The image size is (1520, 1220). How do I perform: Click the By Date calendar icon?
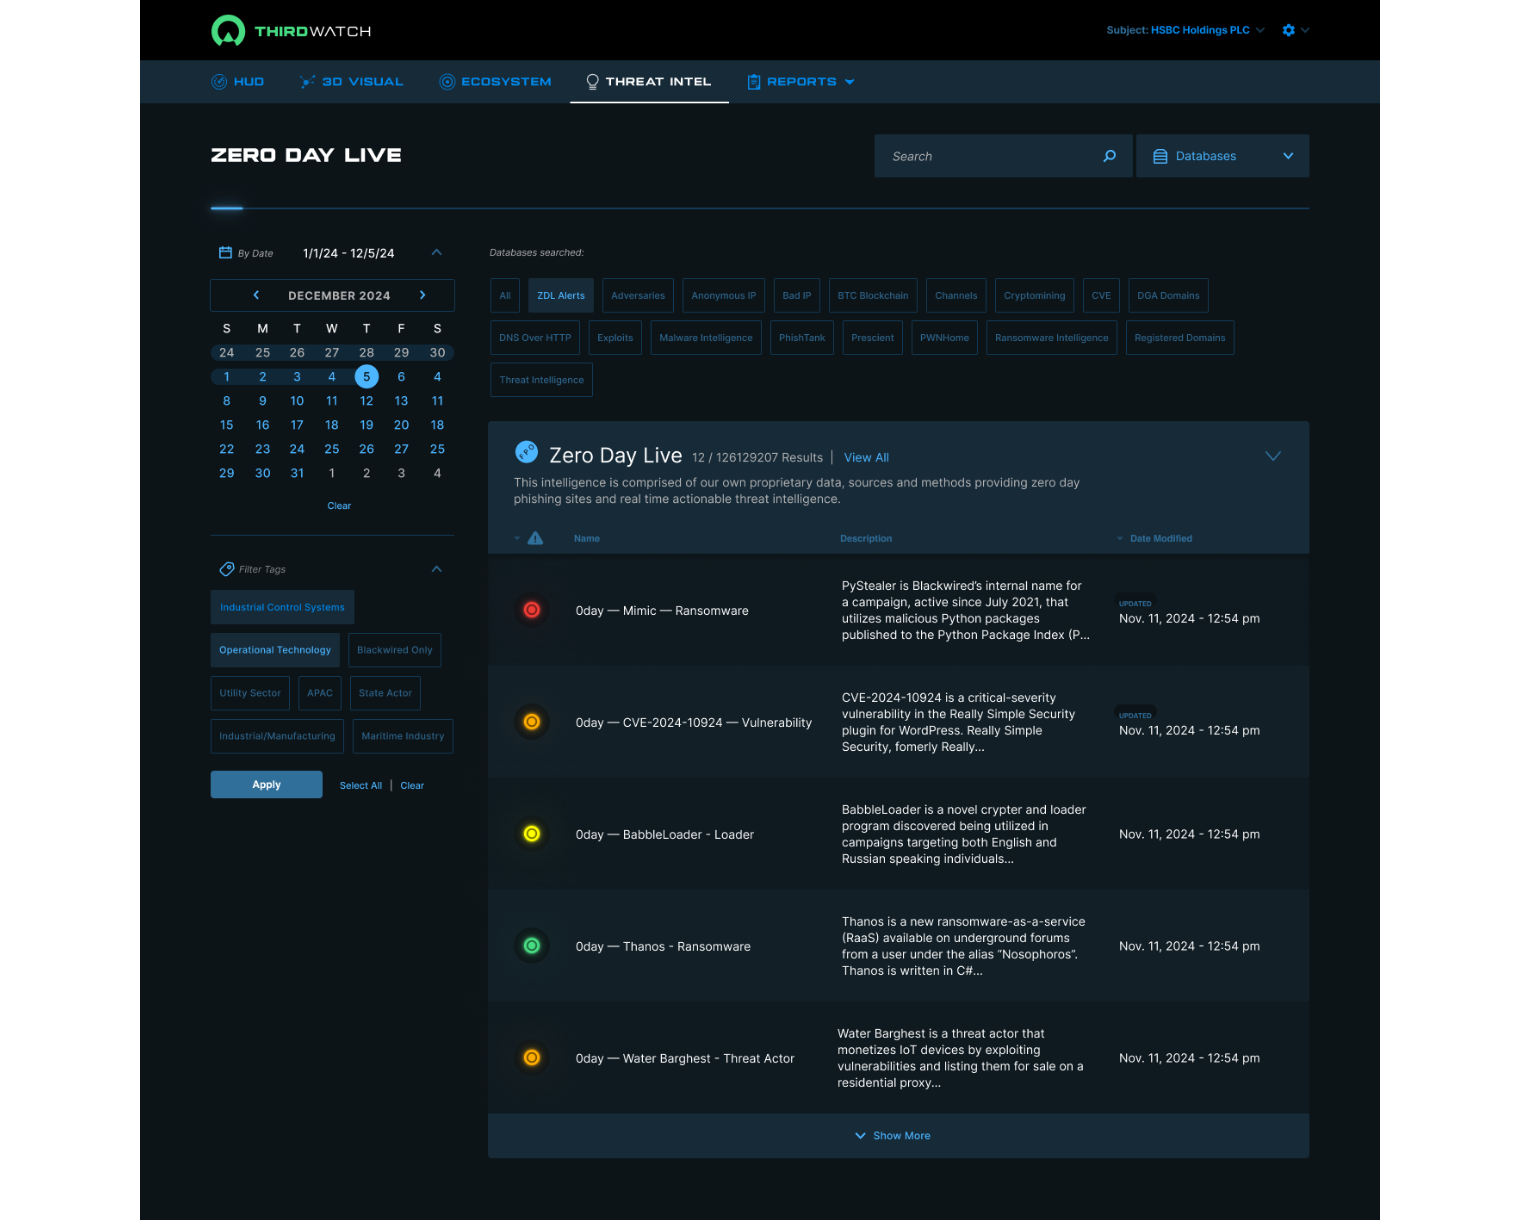tap(226, 253)
